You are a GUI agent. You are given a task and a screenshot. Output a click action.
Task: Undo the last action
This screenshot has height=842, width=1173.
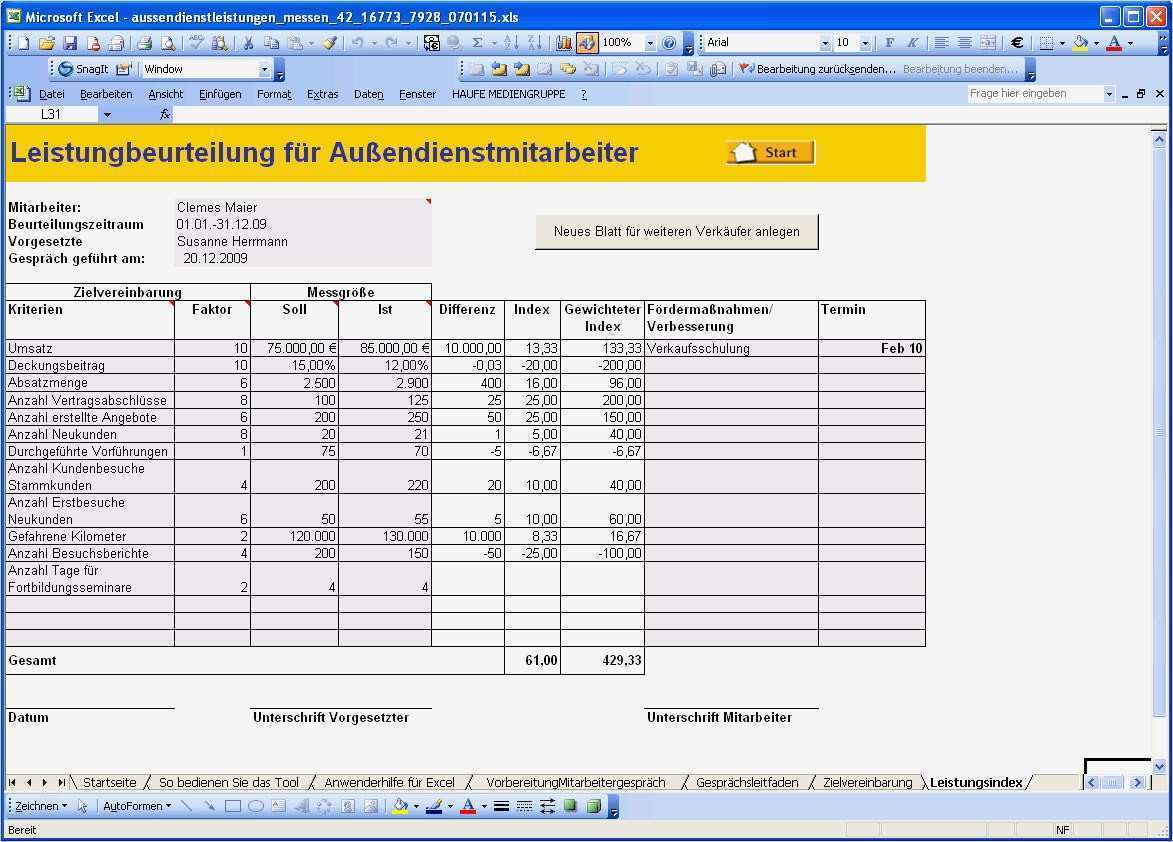[x=358, y=43]
